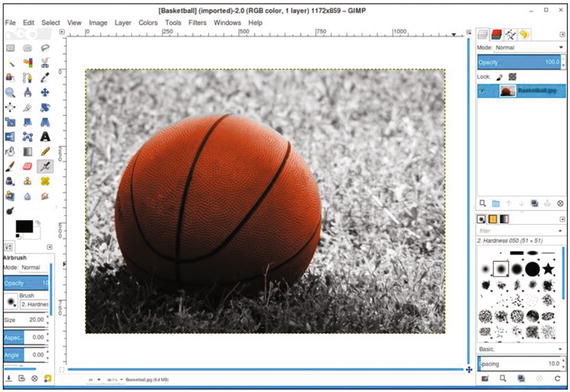Select the Paths tool
Image resolution: width=570 pixels, height=392 pixels.
(x=28, y=77)
